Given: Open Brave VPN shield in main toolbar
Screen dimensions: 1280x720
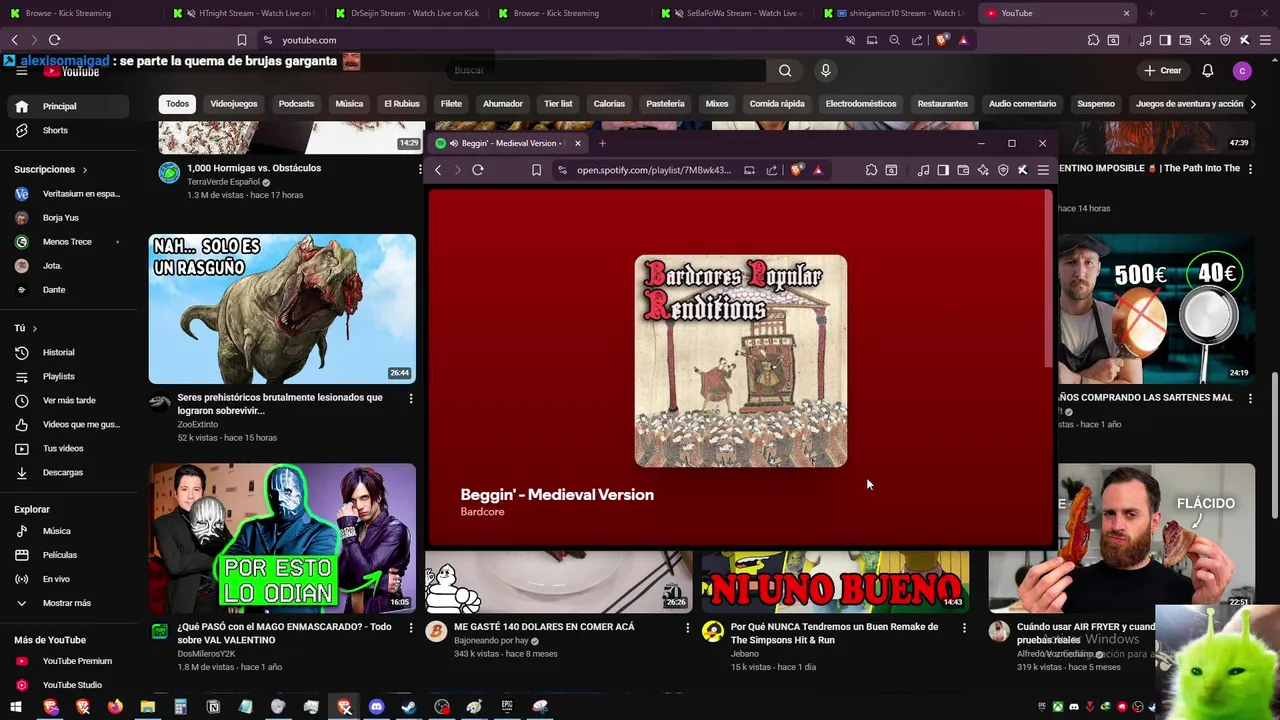Looking at the screenshot, I should click(1225, 40).
